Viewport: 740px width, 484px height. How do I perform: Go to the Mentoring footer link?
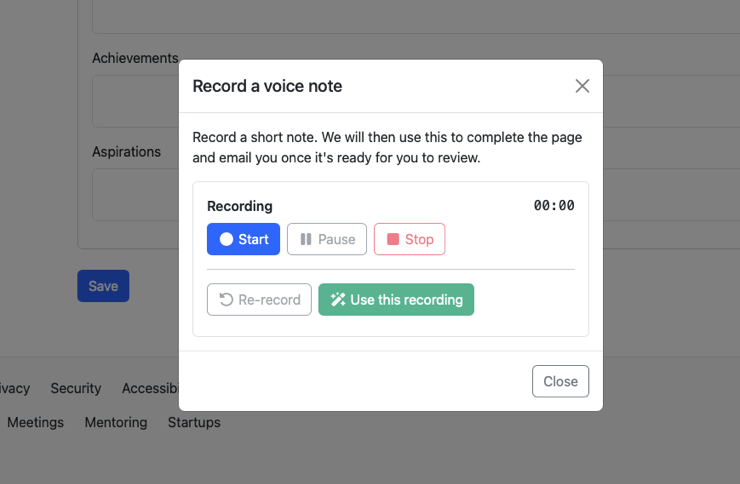pos(115,422)
